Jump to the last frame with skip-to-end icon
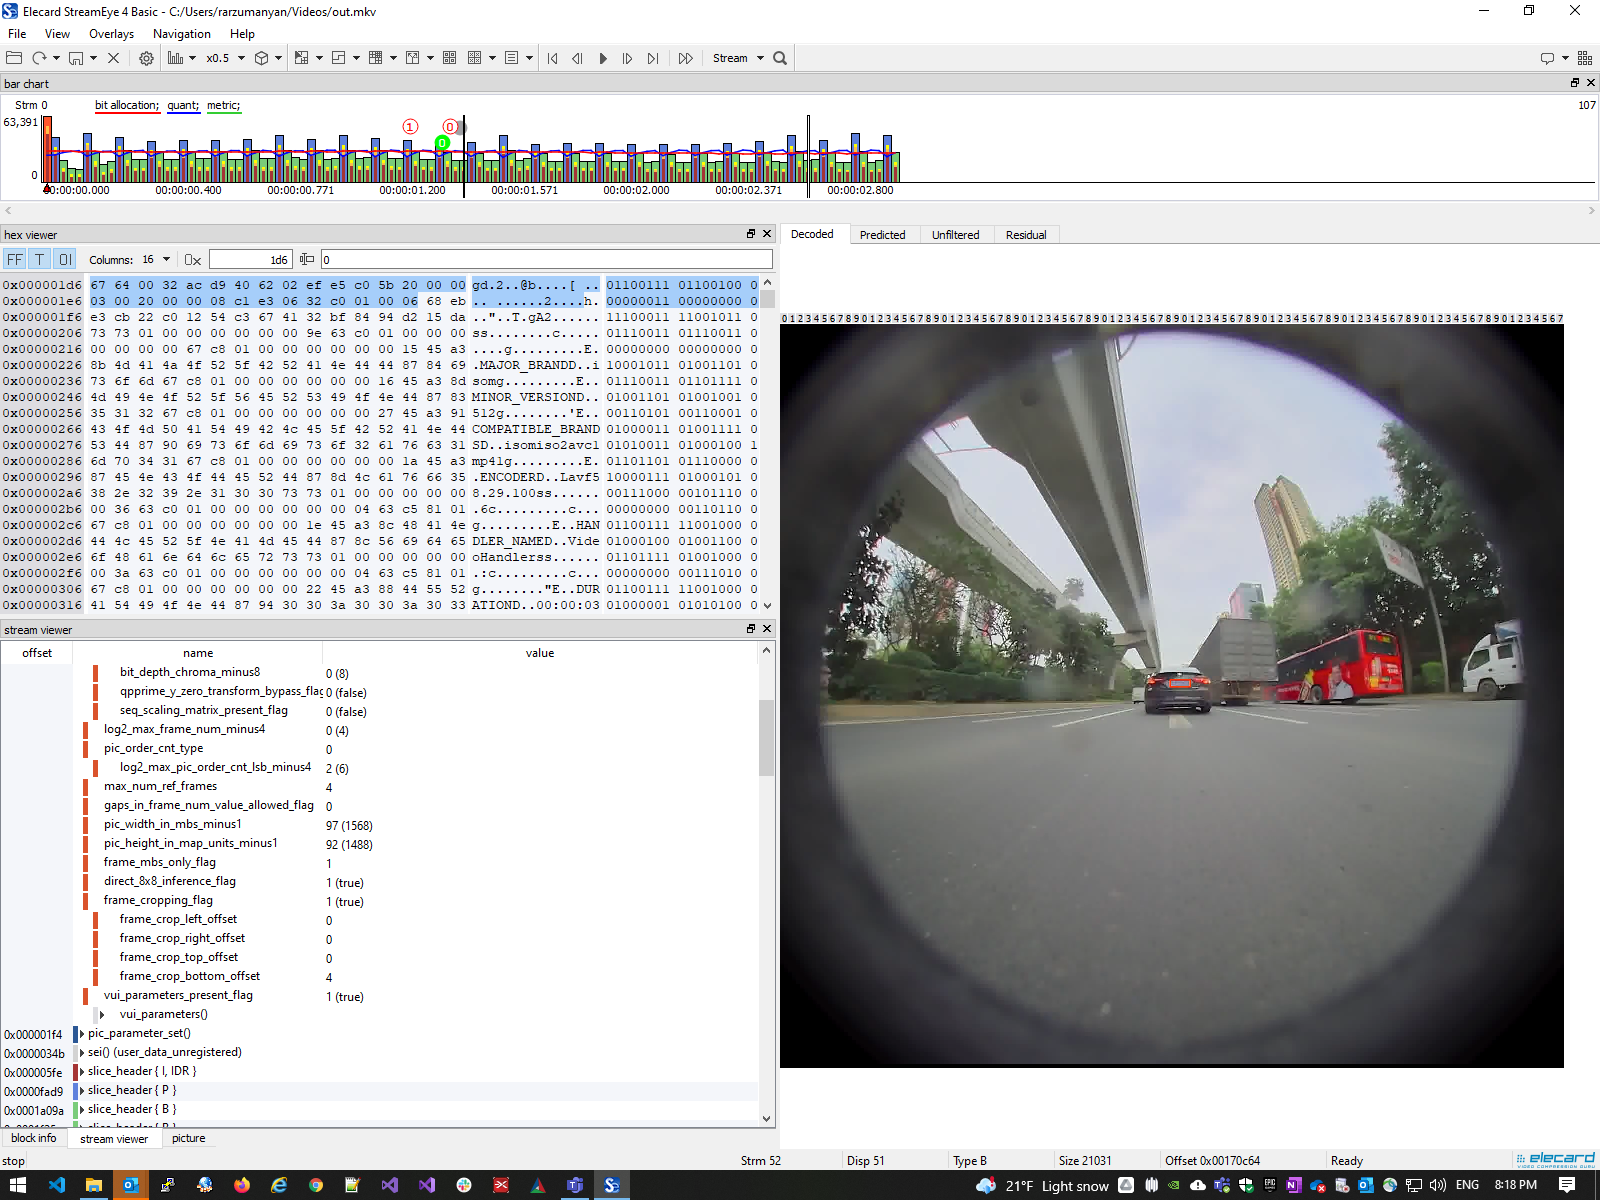Viewport: 1600px width, 1200px height. click(653, 58)
